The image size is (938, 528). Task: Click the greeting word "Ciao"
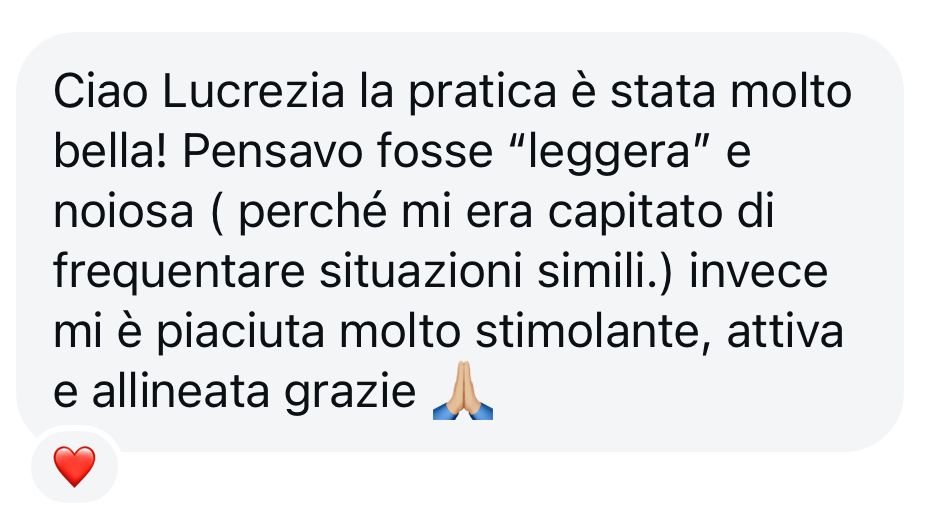tap(100, 91)
